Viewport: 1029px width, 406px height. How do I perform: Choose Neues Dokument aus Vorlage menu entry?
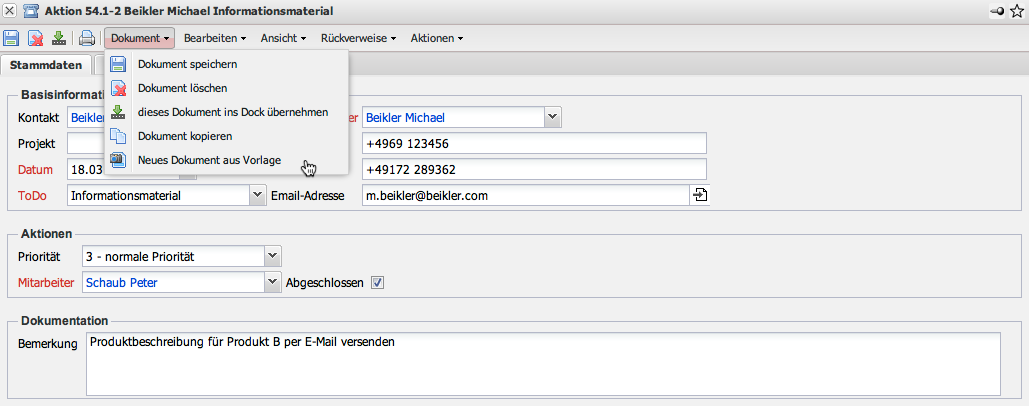[x=209, y=159]
